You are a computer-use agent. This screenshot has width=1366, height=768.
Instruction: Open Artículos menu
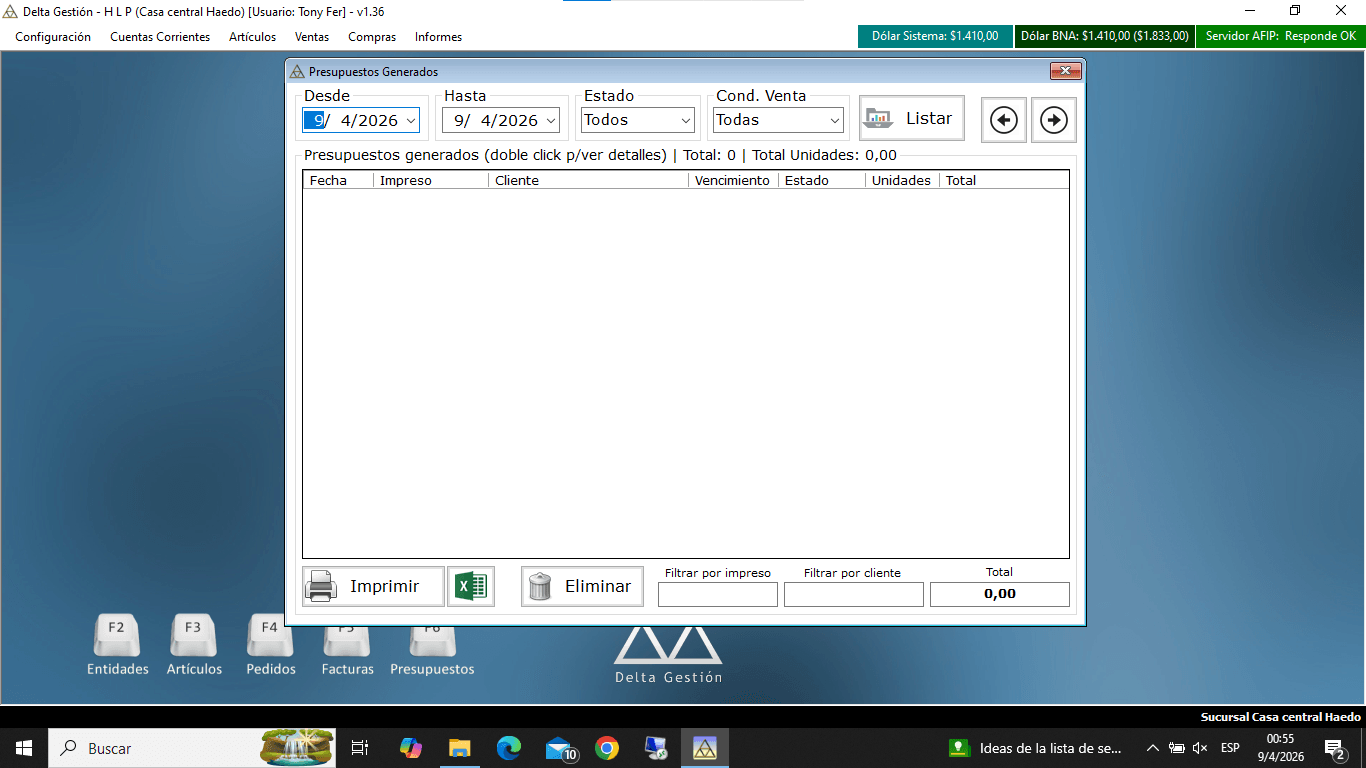coord(252,37)
